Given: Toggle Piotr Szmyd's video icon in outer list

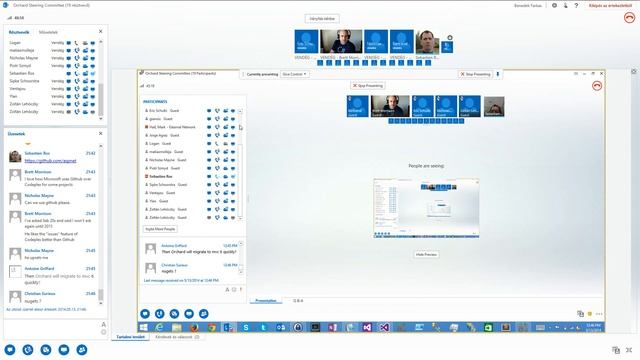Looking at the screenshot, I should [85, 66].
